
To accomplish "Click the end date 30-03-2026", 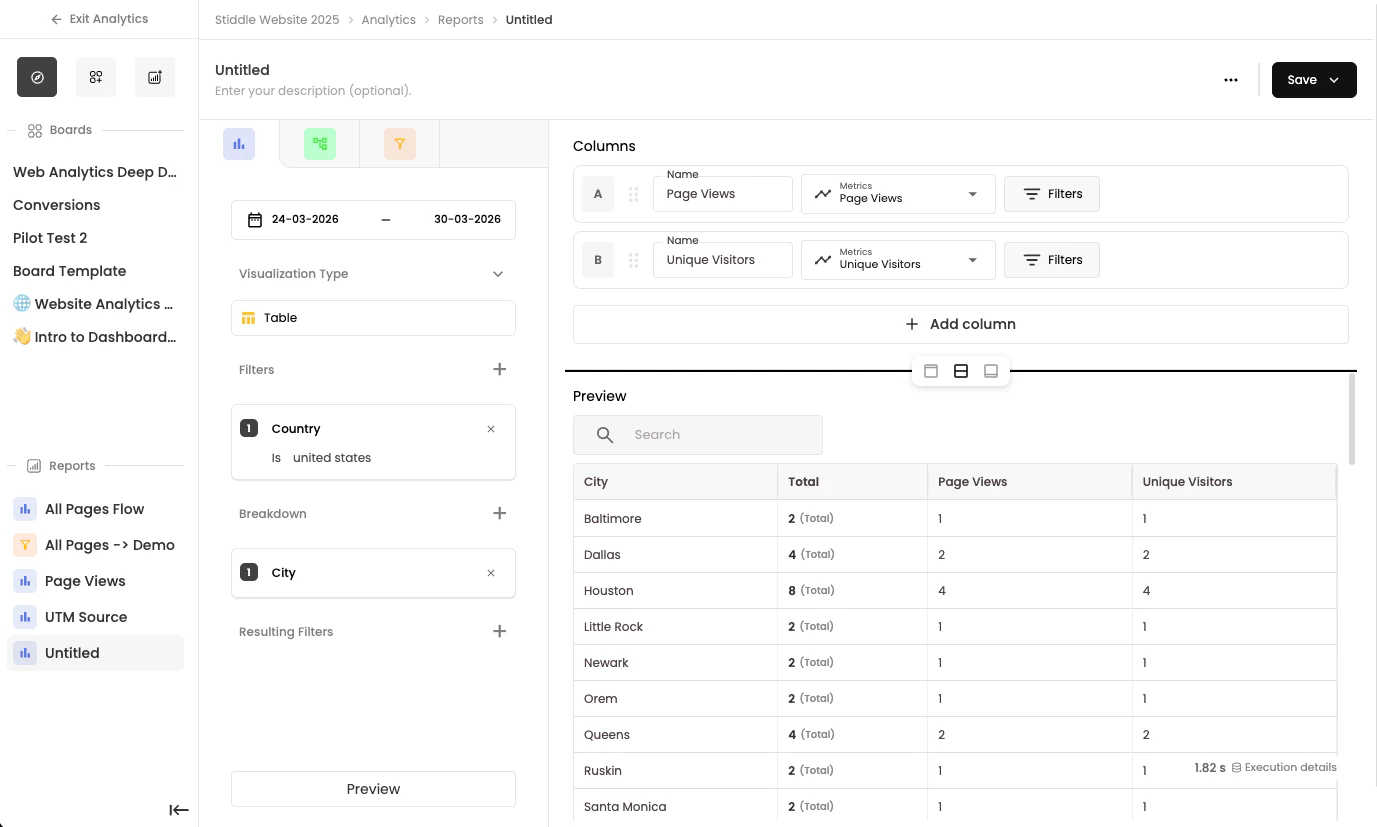I will 467,219.
